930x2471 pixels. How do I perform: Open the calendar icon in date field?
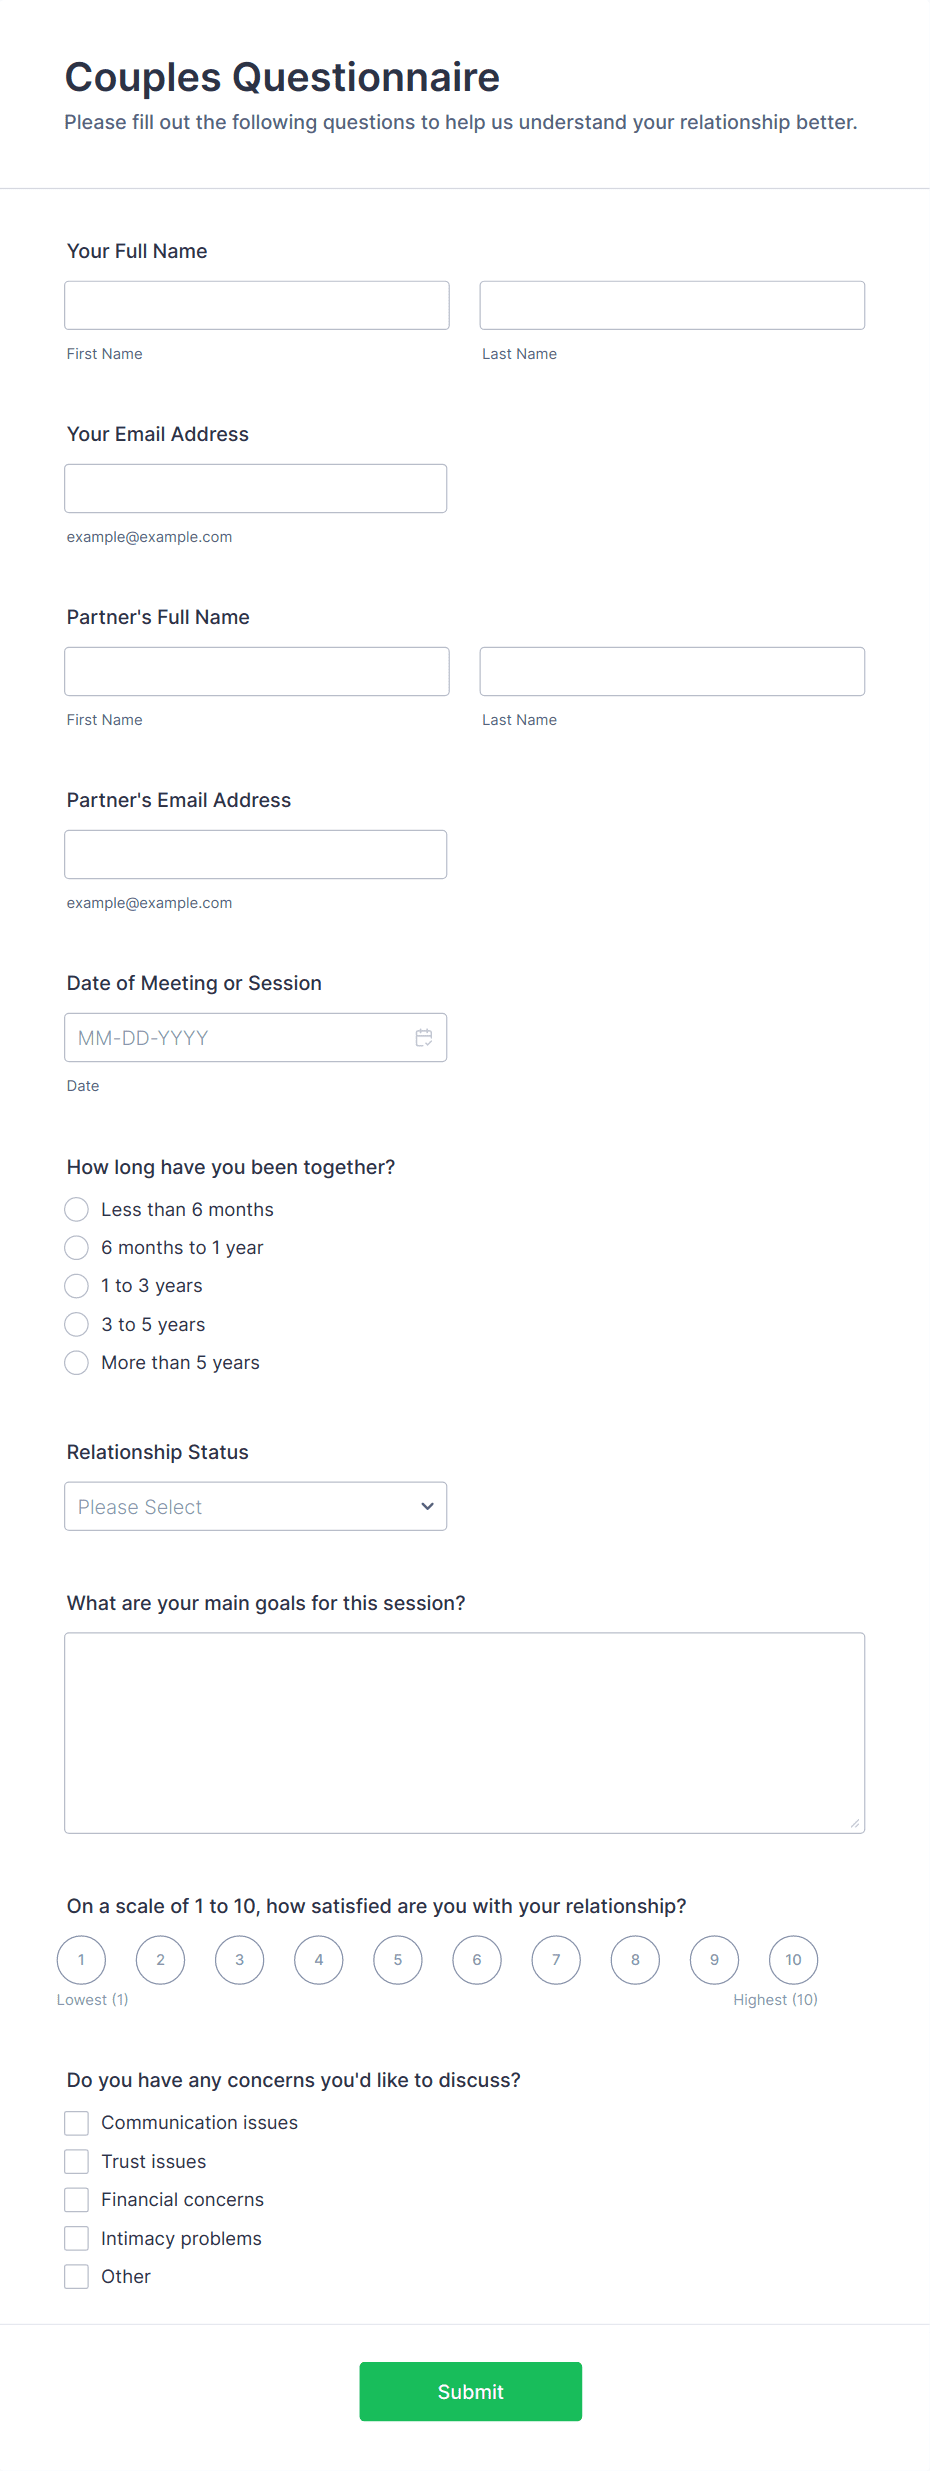(x=424, y=1038)
